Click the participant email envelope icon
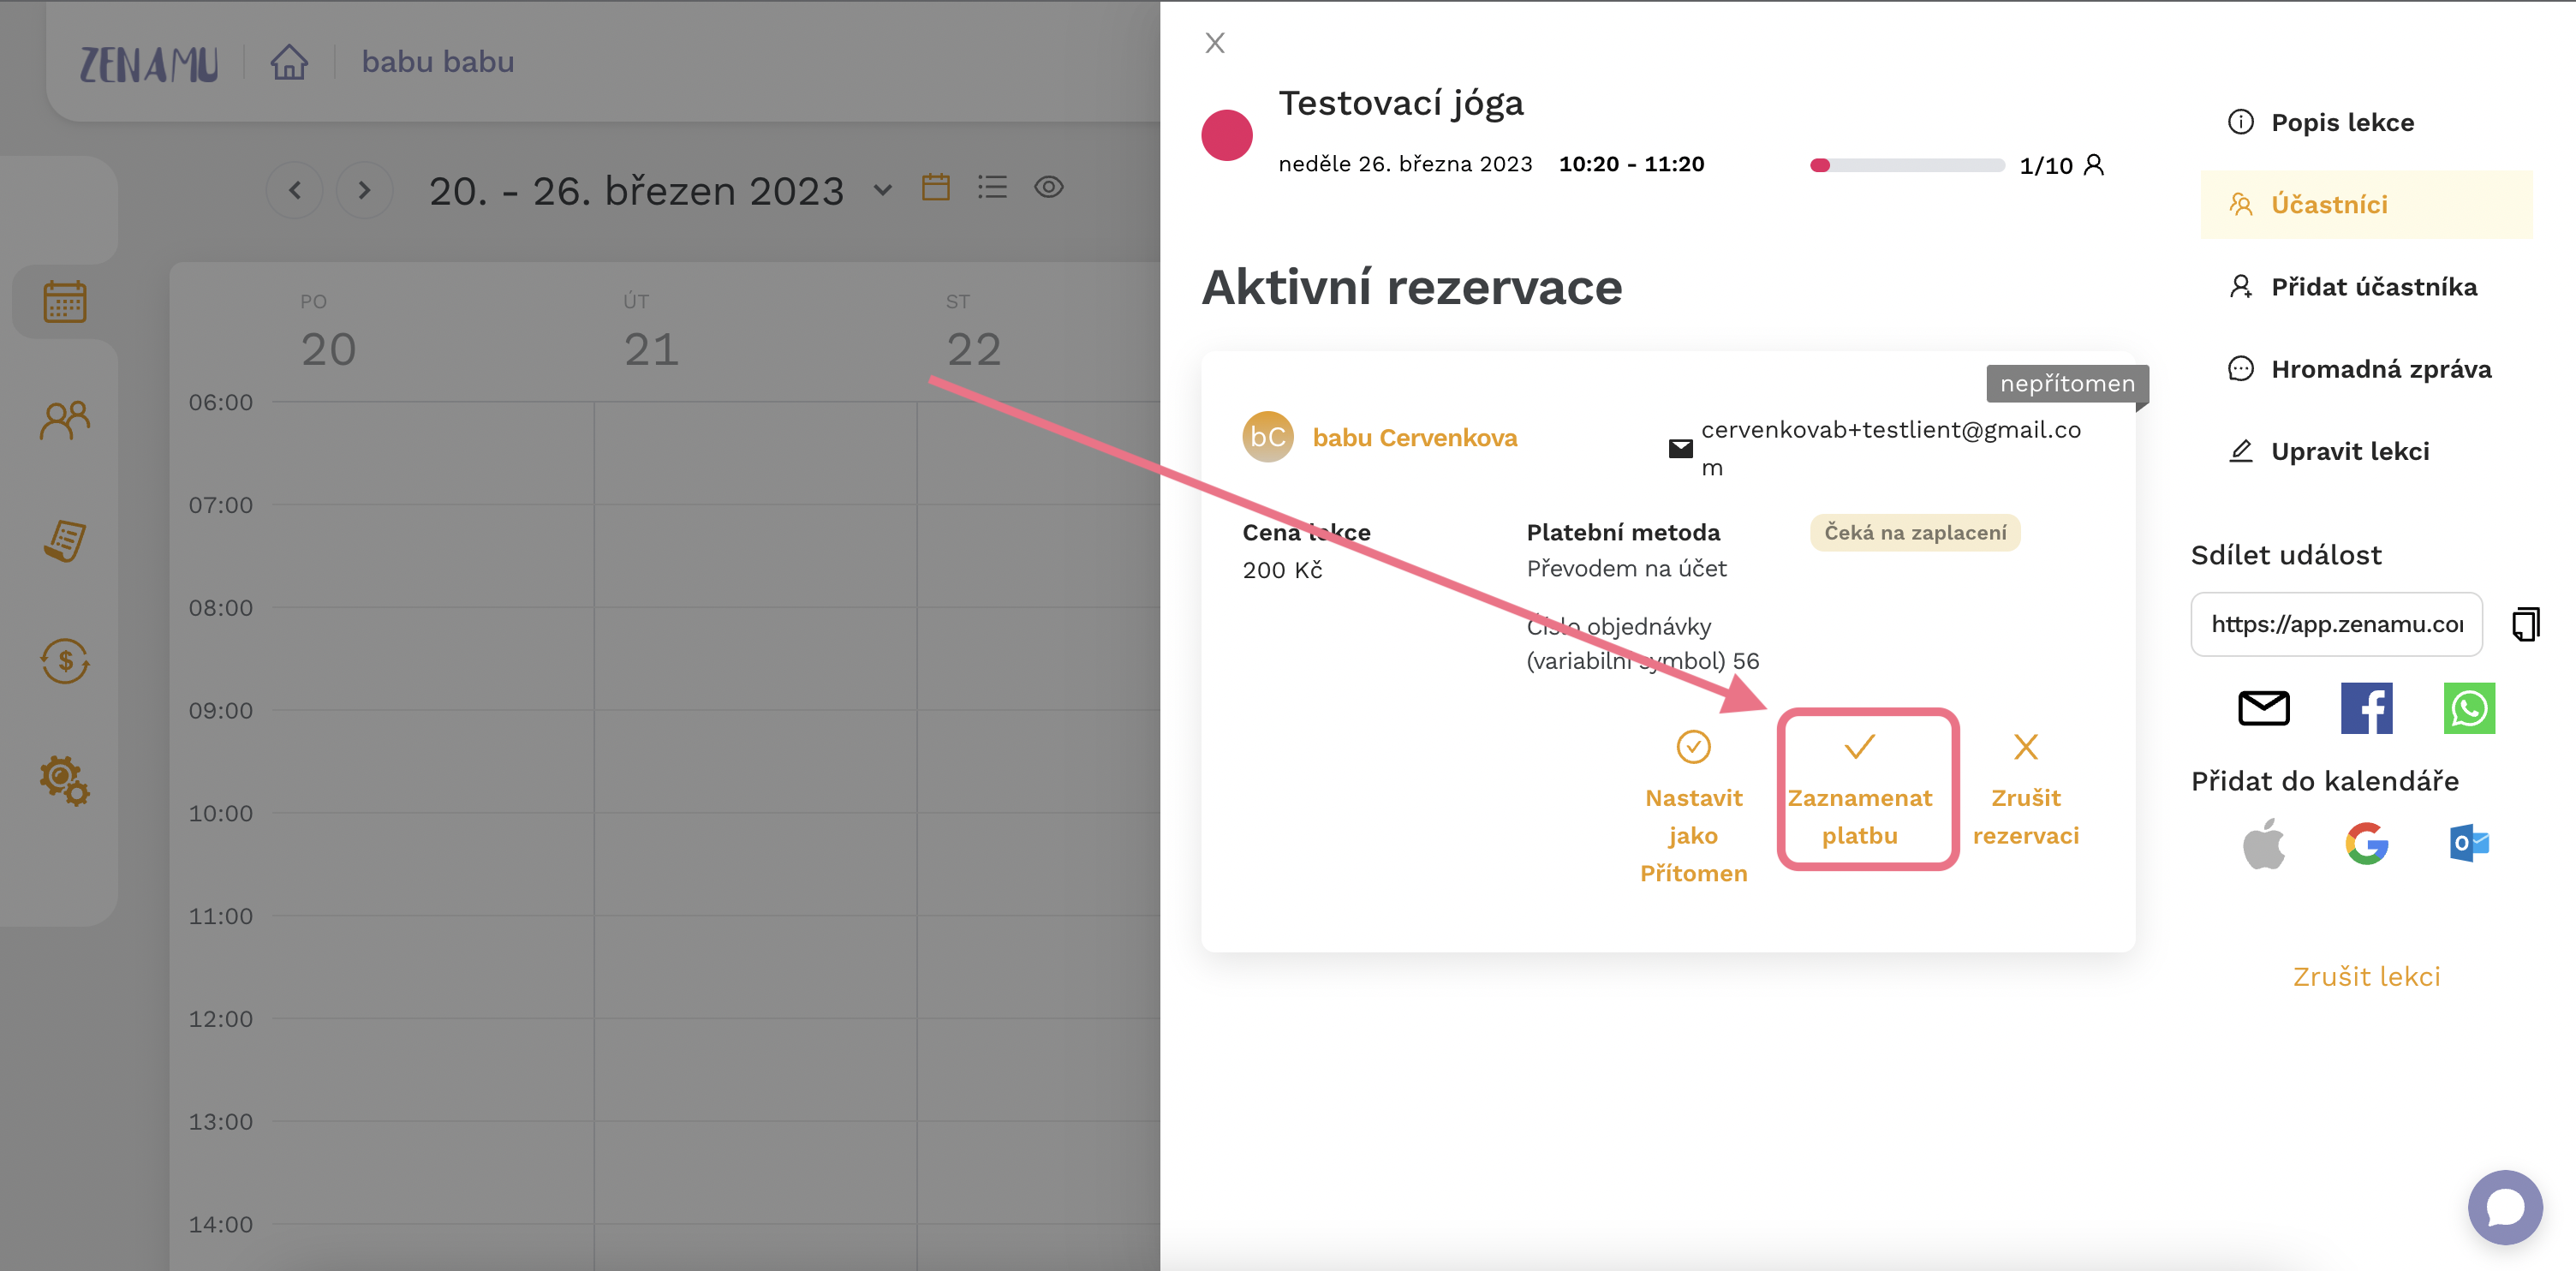The height and width of the screenshot is (1271, 2576). (x=1680, y=448)
